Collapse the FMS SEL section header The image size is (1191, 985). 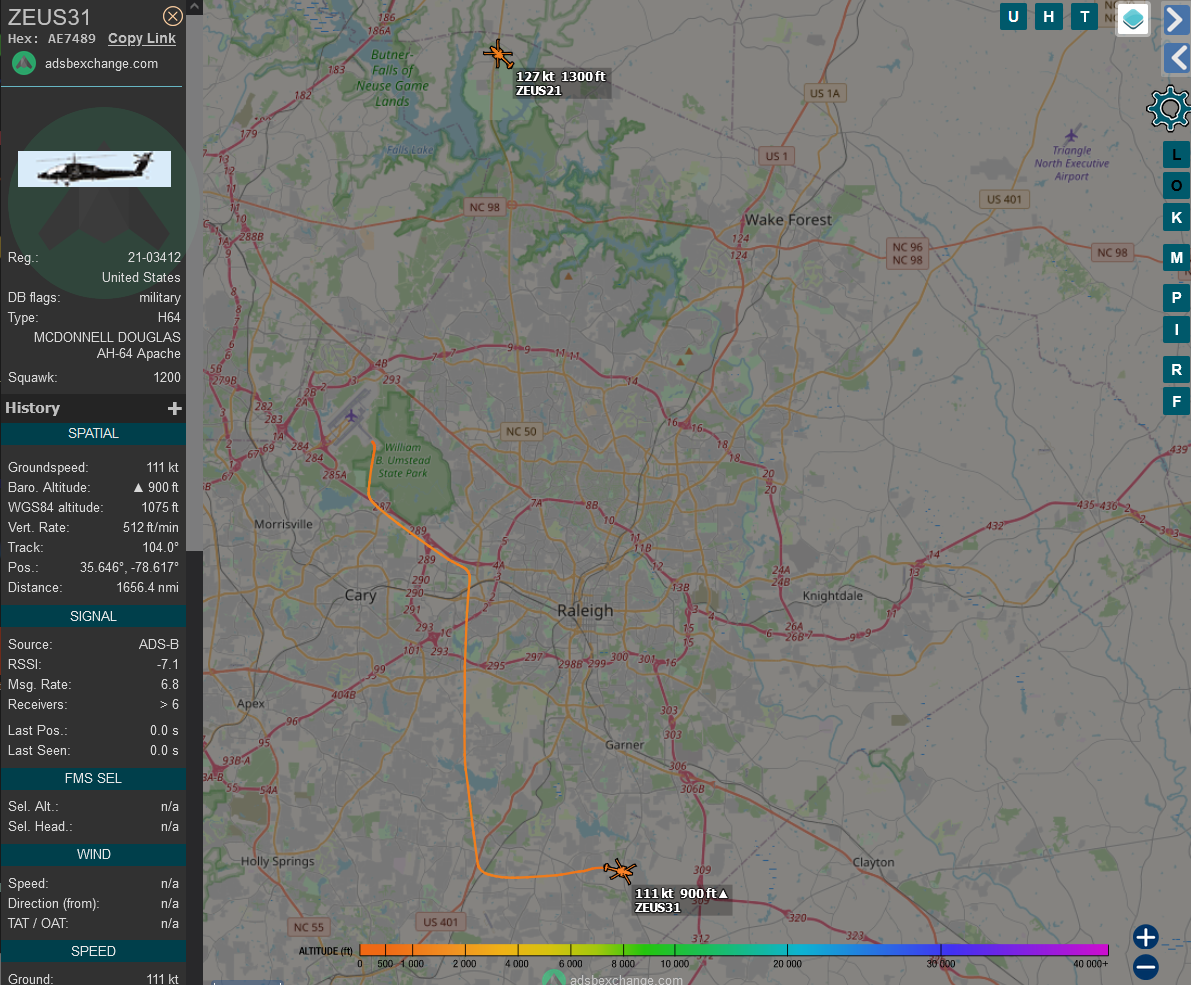[x=93, y=778]
